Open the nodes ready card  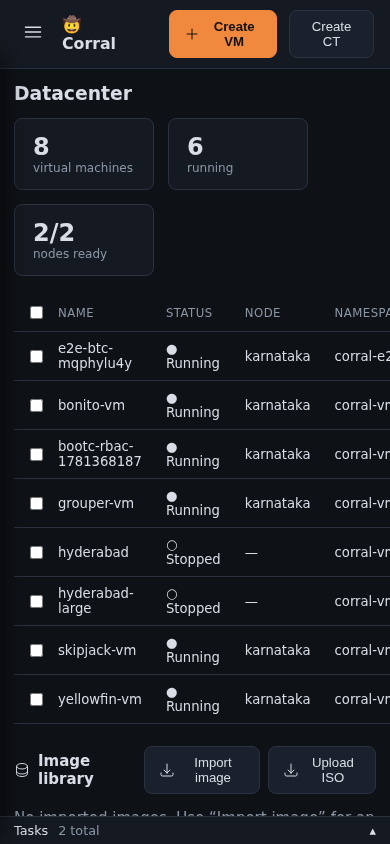[84, 240]
